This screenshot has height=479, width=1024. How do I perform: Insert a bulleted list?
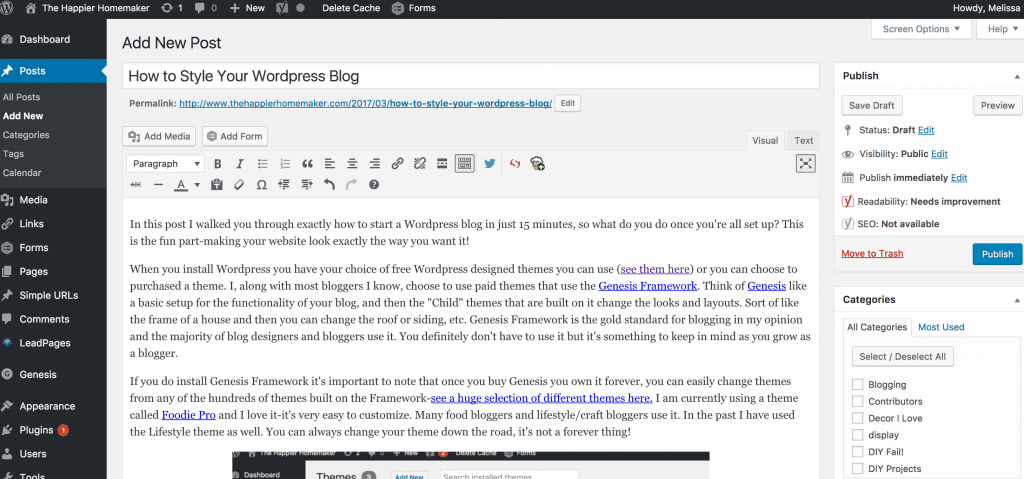[x=263, y=164]
